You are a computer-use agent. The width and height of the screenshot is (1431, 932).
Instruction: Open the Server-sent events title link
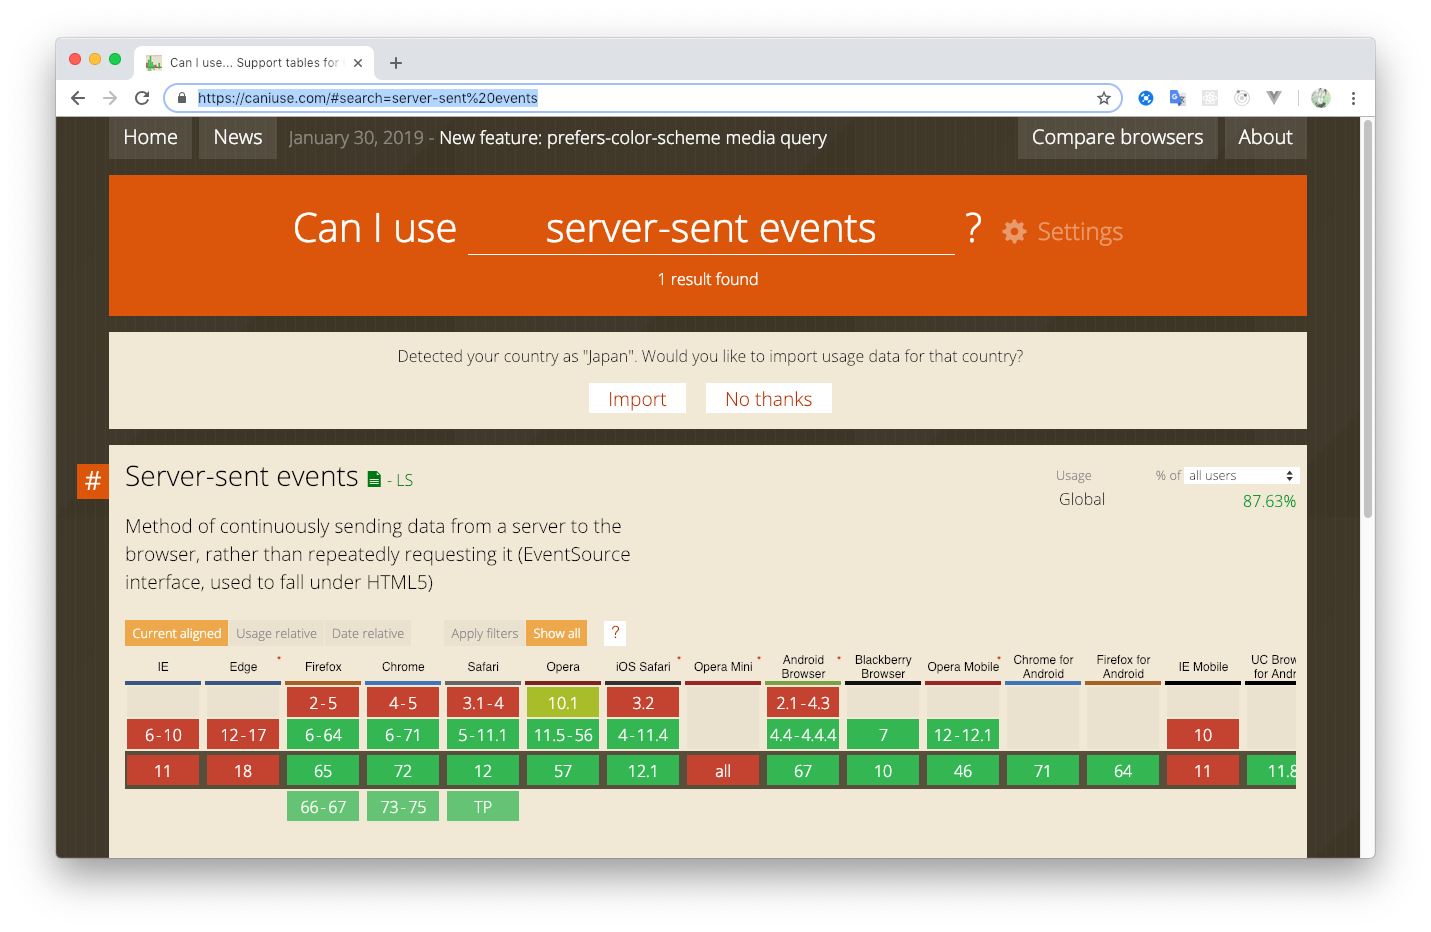(241, 477)
